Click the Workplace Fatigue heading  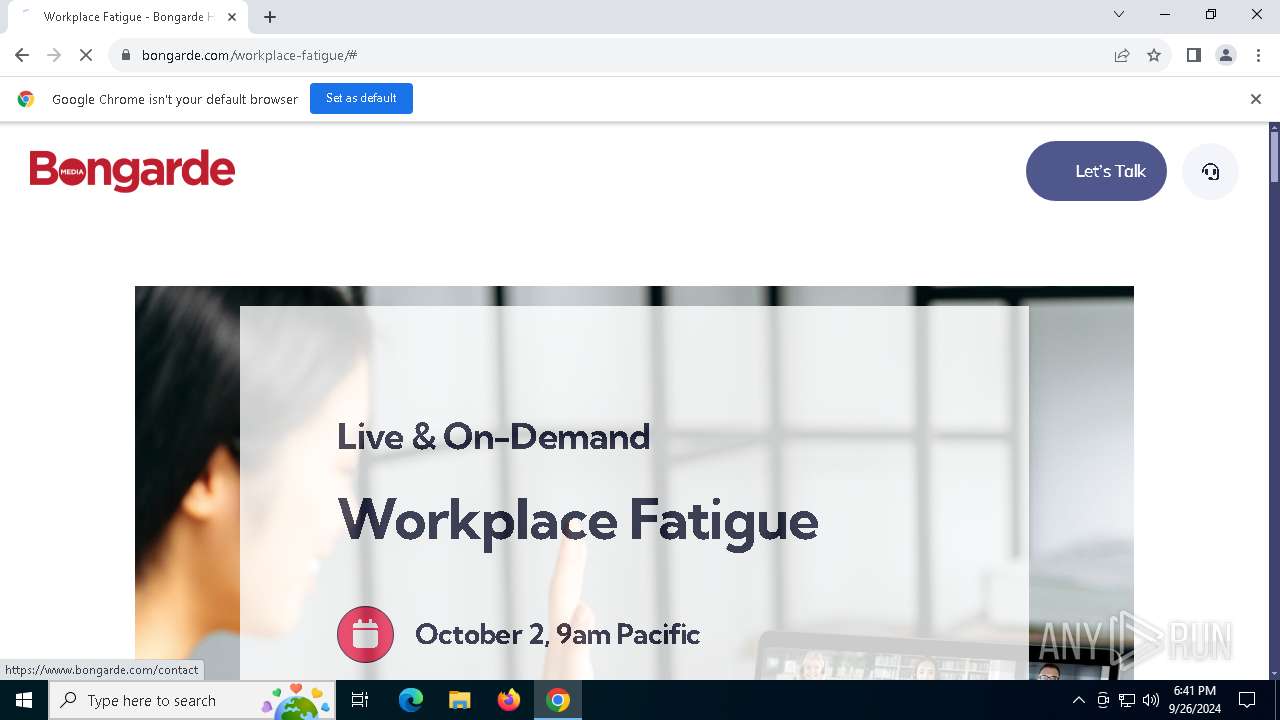[x=578, y=520]
